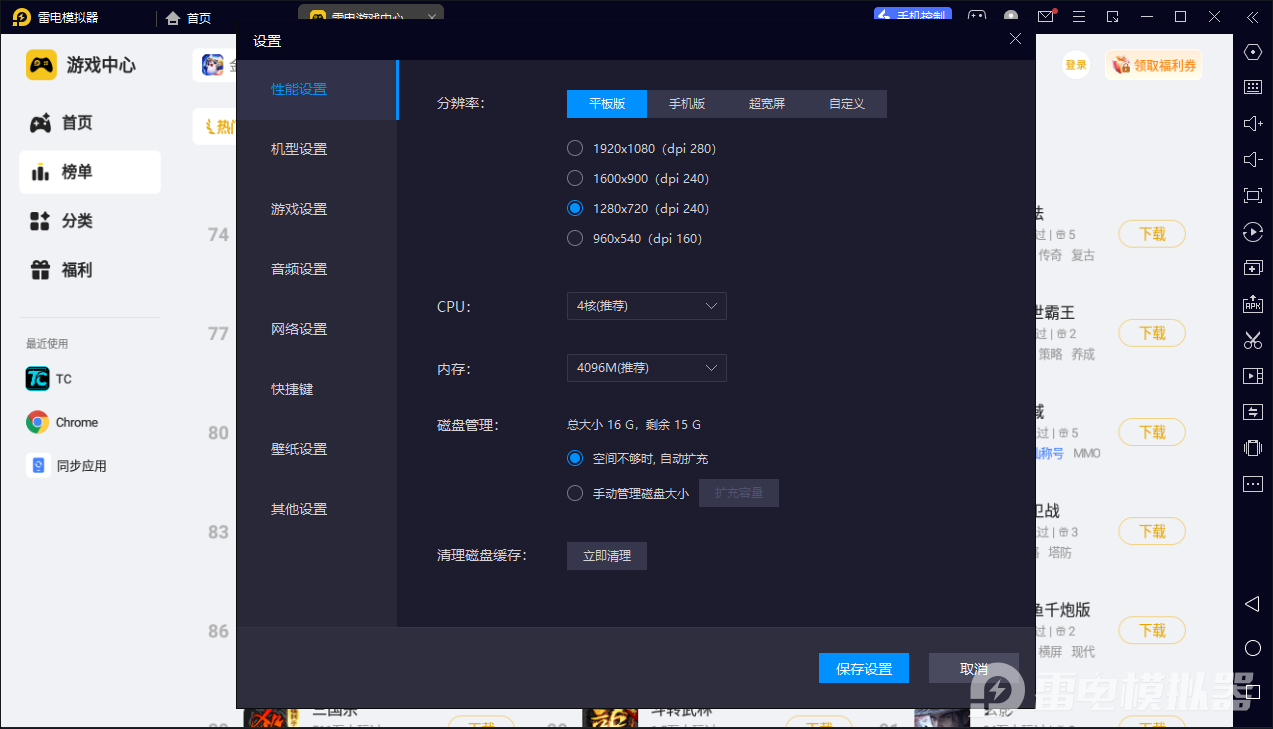Click 下载 button beside 千炮版 game
The height and width of the screenshot is (729, 1273).
[1152, 631]
